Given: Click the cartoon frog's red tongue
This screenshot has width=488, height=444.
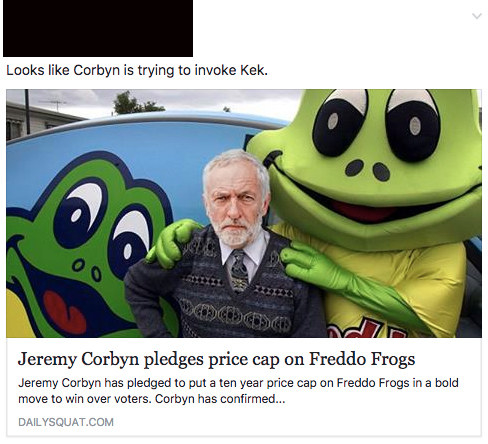Looking at the screenshot, I should [64, 313].
